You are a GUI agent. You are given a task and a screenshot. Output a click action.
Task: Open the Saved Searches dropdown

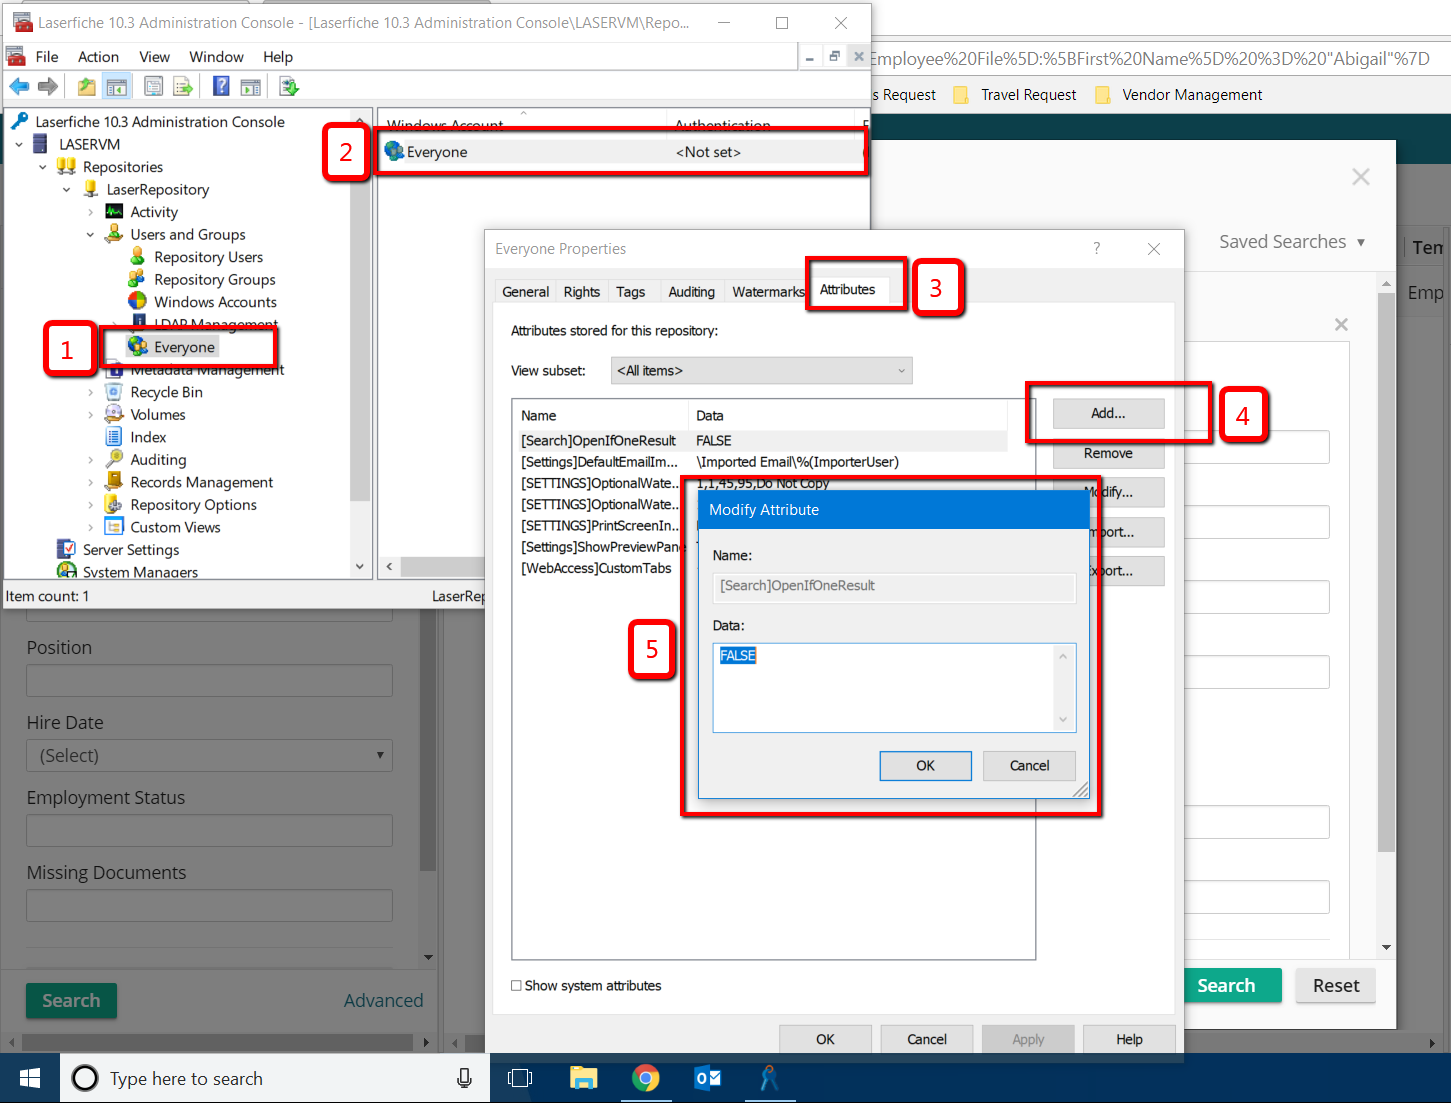[1292, 242]
